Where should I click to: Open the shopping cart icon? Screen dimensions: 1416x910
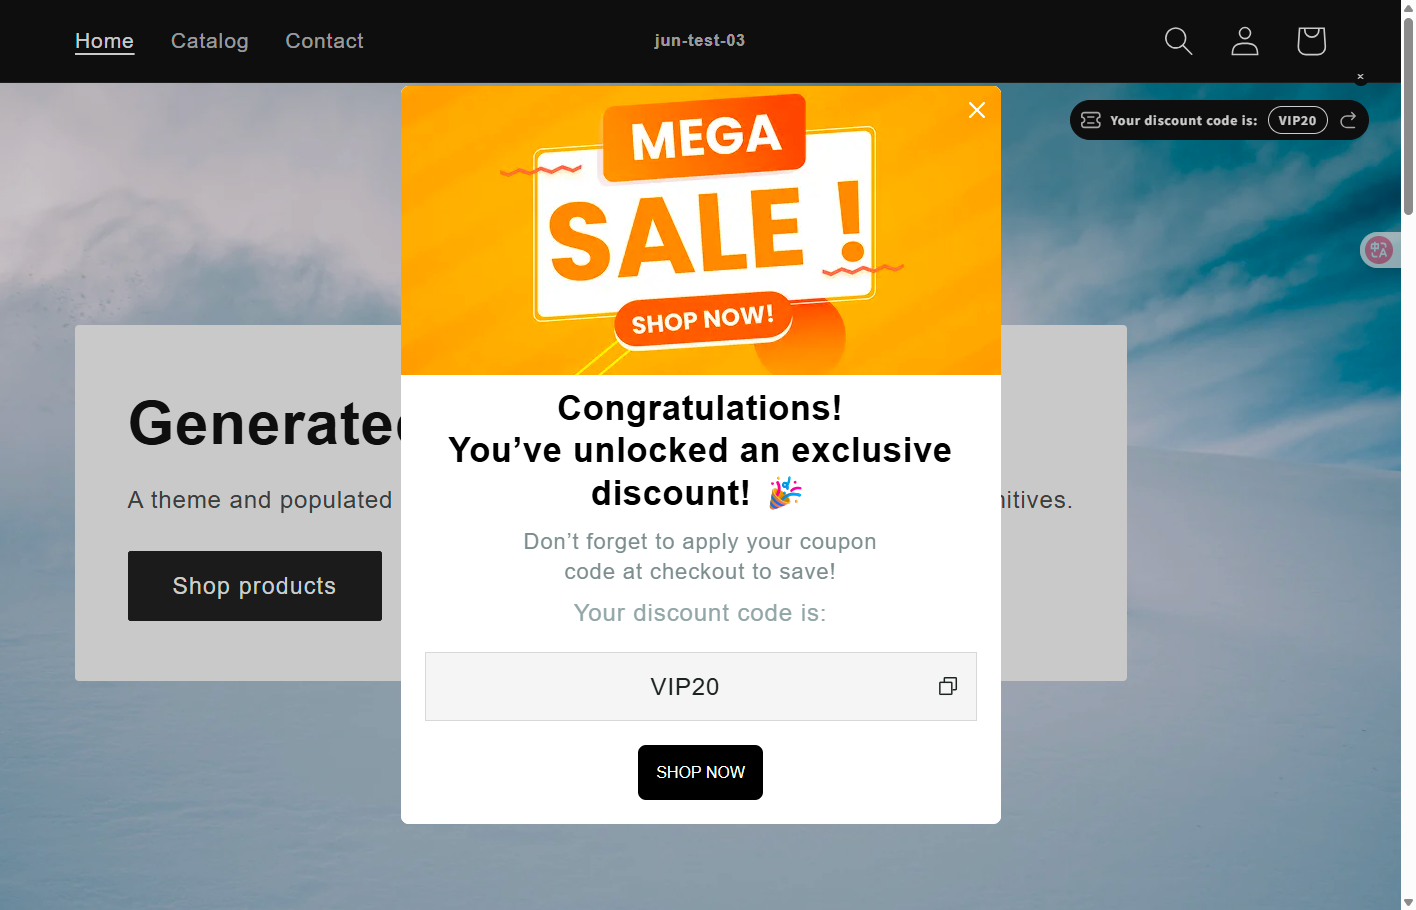(1310, 41)
